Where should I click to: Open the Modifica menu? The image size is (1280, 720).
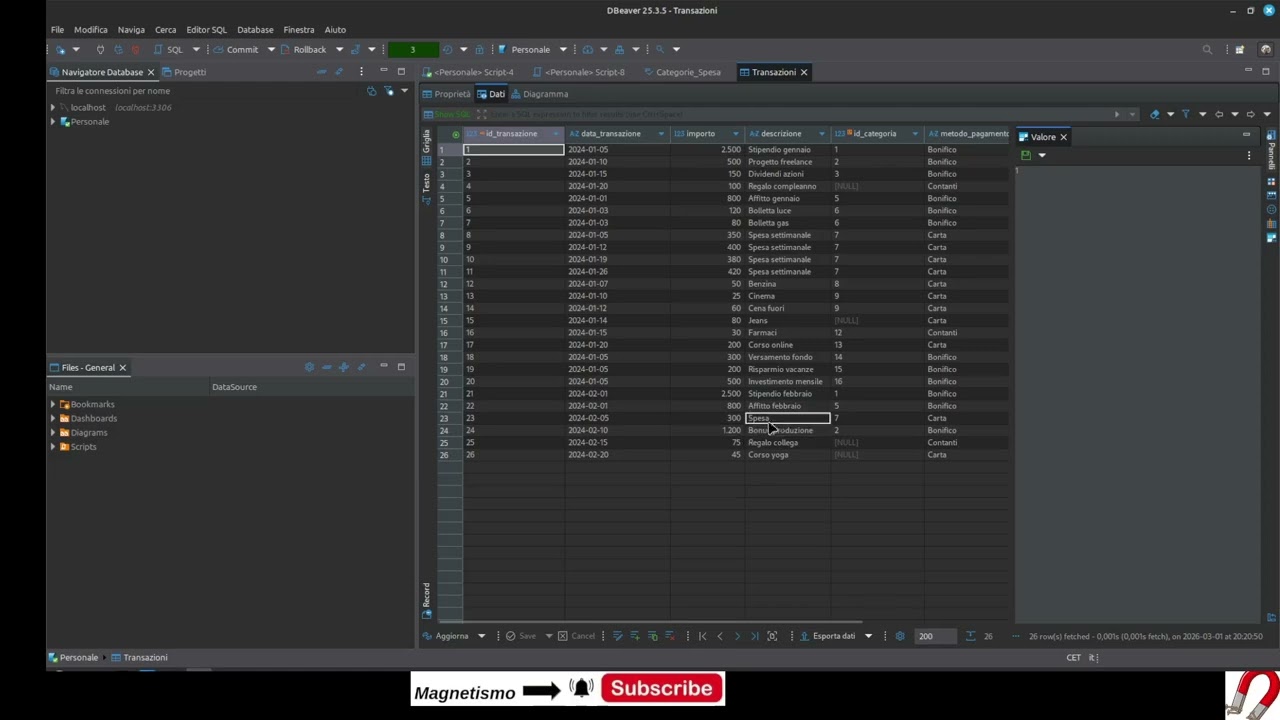point(90,30)
